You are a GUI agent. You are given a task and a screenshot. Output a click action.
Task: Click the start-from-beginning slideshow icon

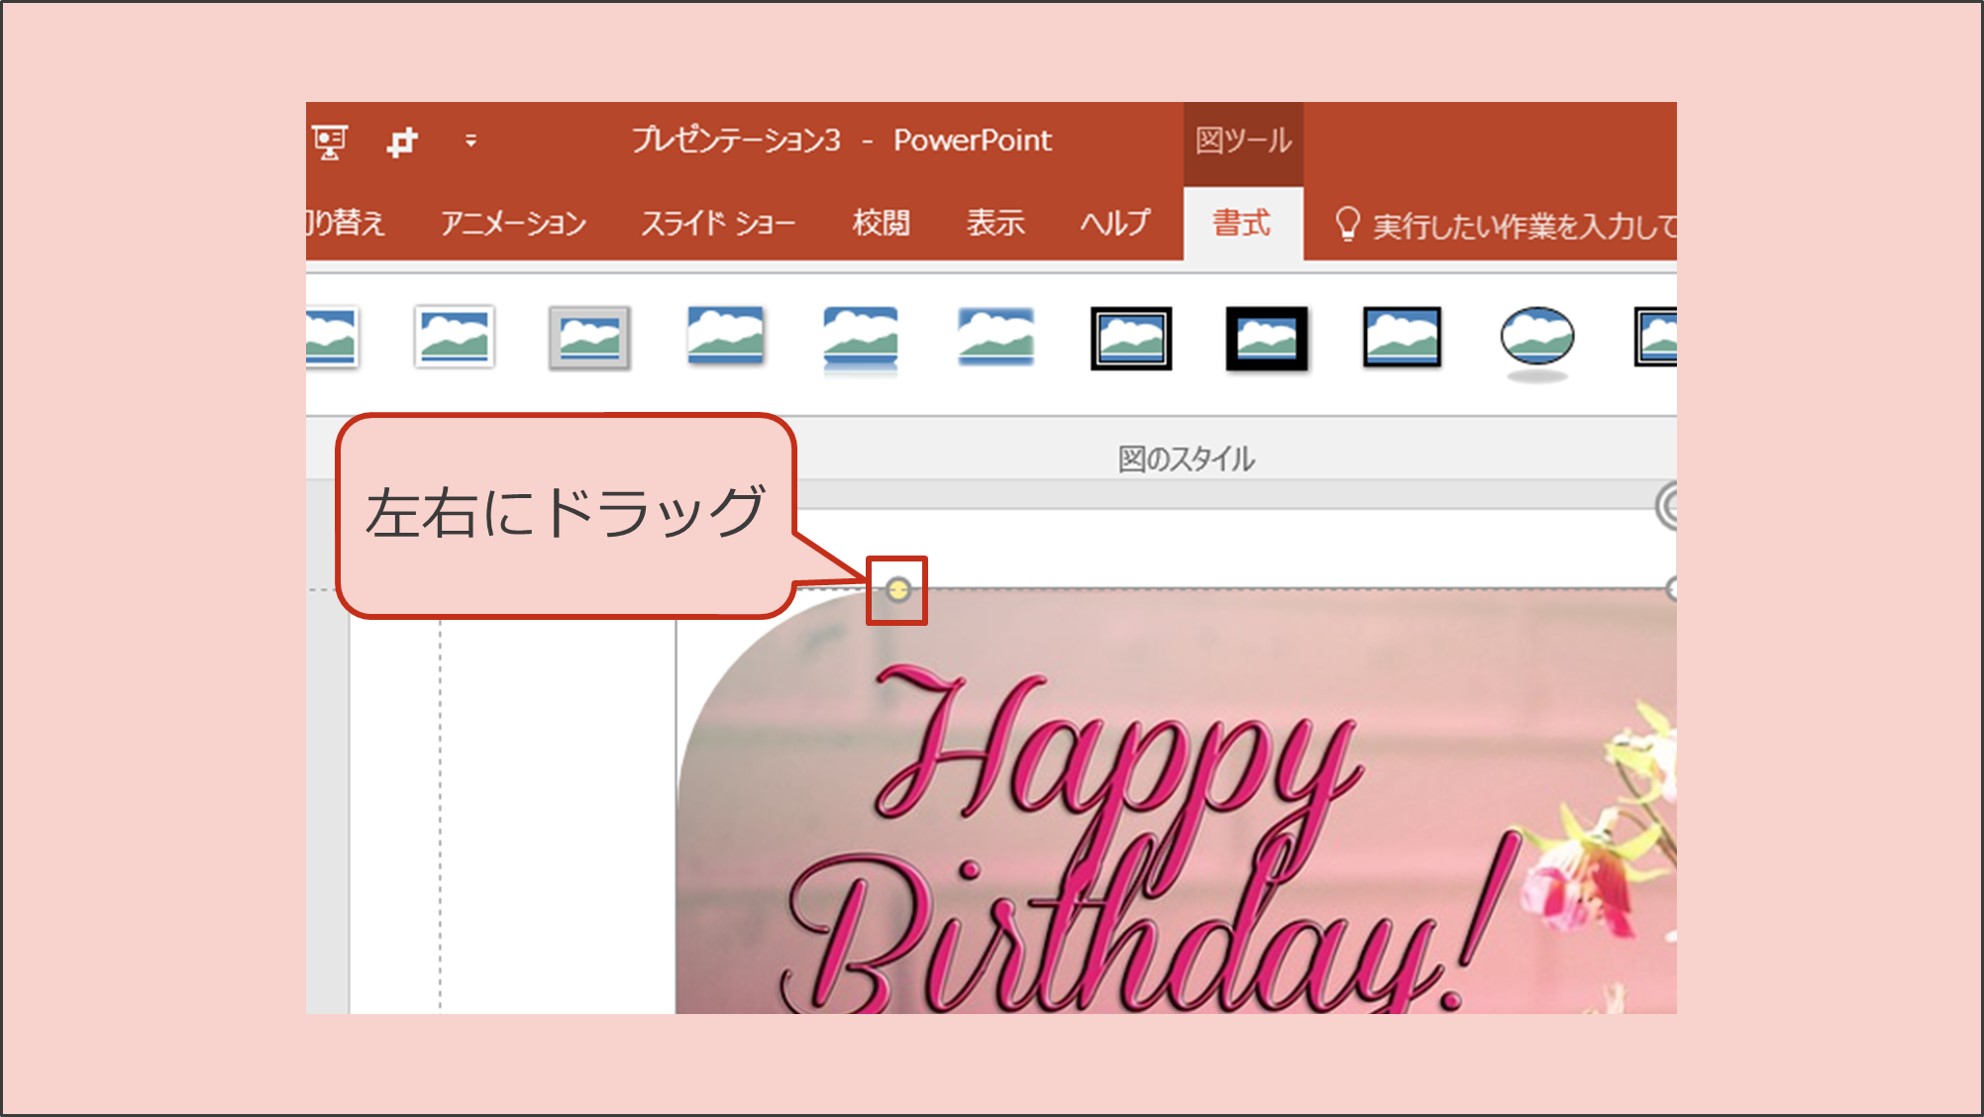point(329,141)
